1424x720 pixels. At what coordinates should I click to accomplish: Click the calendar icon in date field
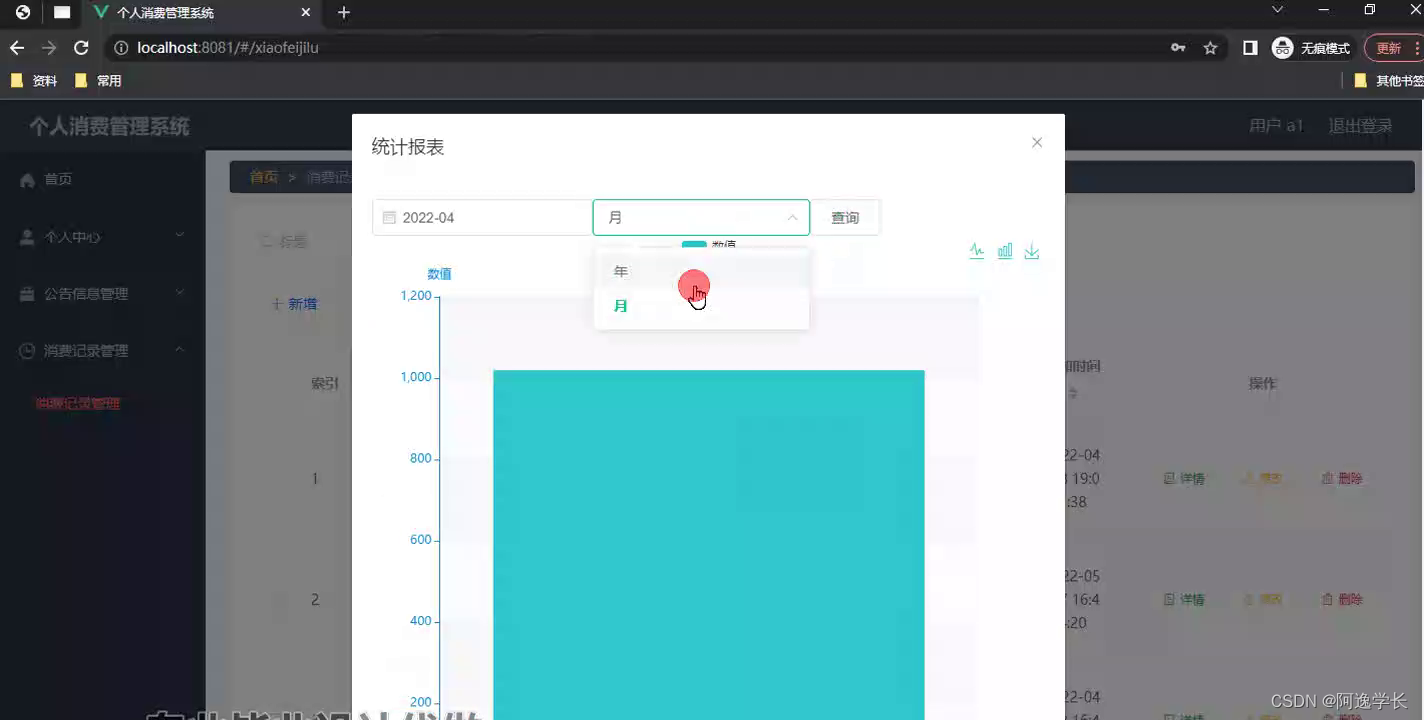(x=389, y=217)
